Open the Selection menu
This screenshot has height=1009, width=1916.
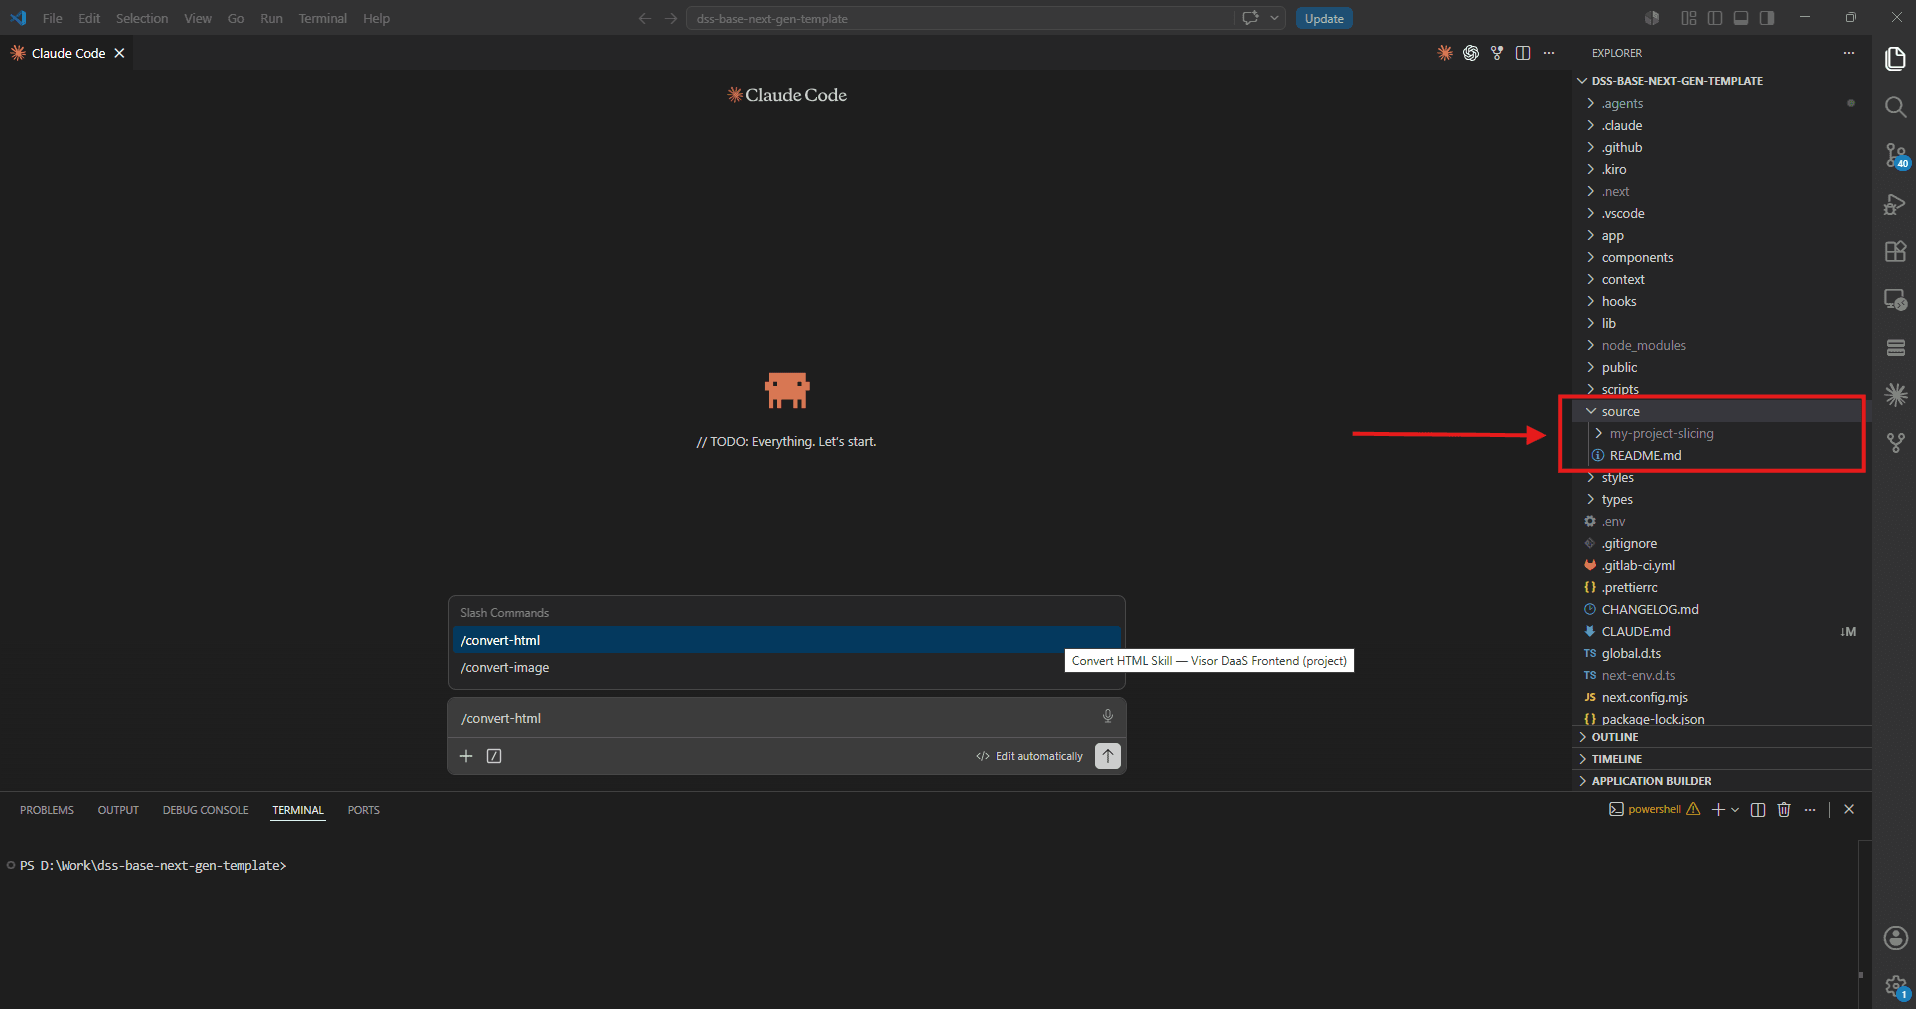(142, 18)
